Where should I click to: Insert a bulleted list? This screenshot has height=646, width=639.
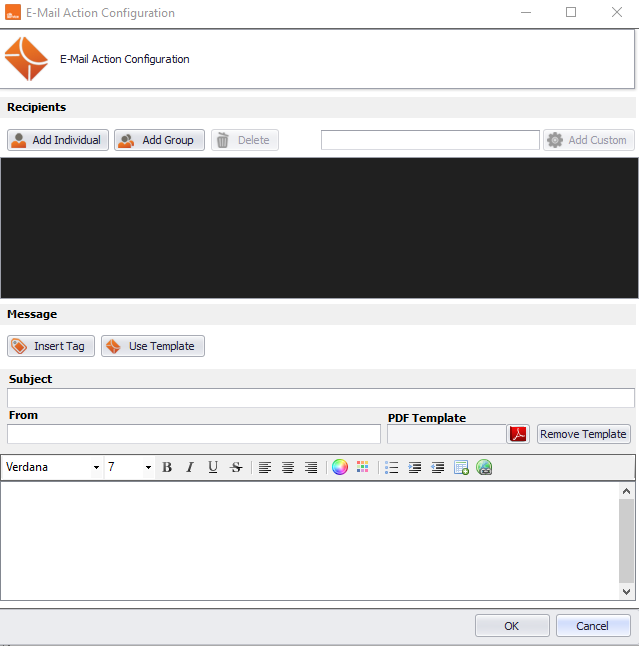click(391, 467)
